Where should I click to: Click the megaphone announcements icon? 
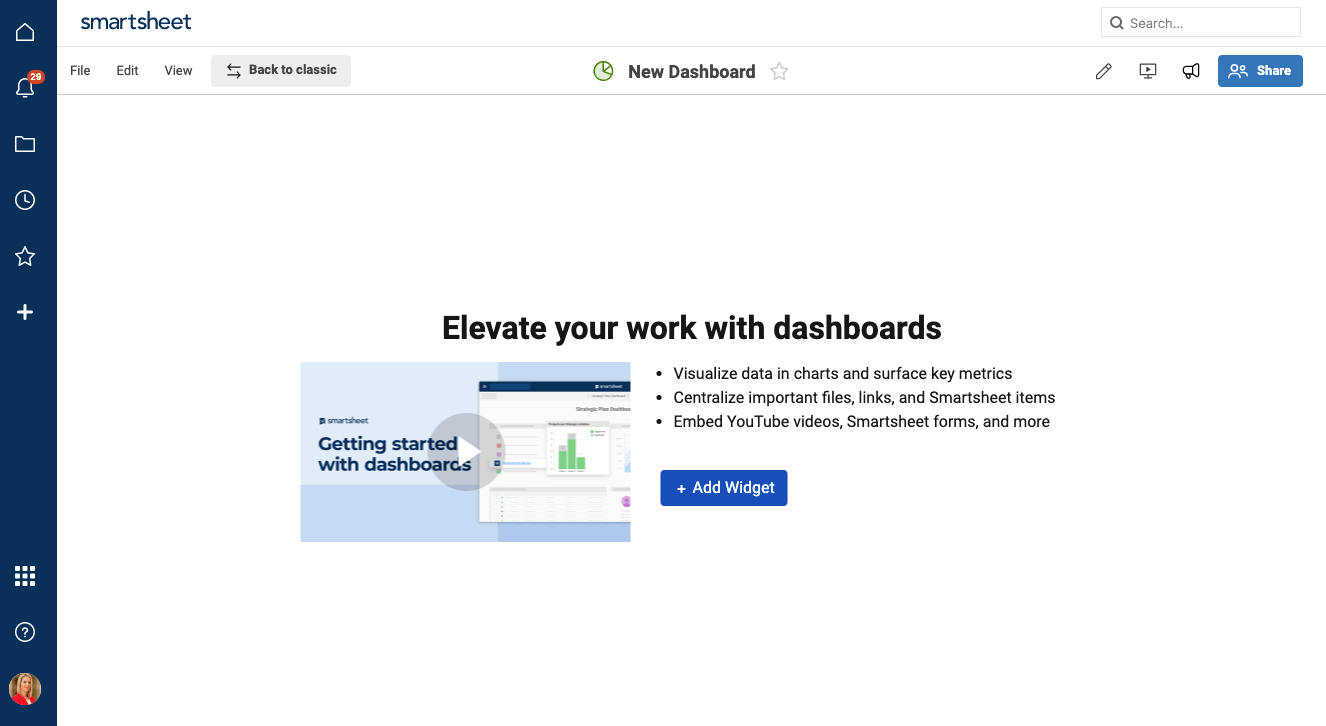point(1191,71)
